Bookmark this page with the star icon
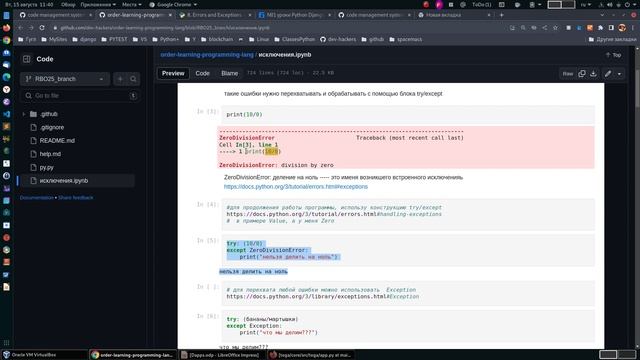Image resolution: width=640 pixels, height=360 pixels. click(556, 28)
